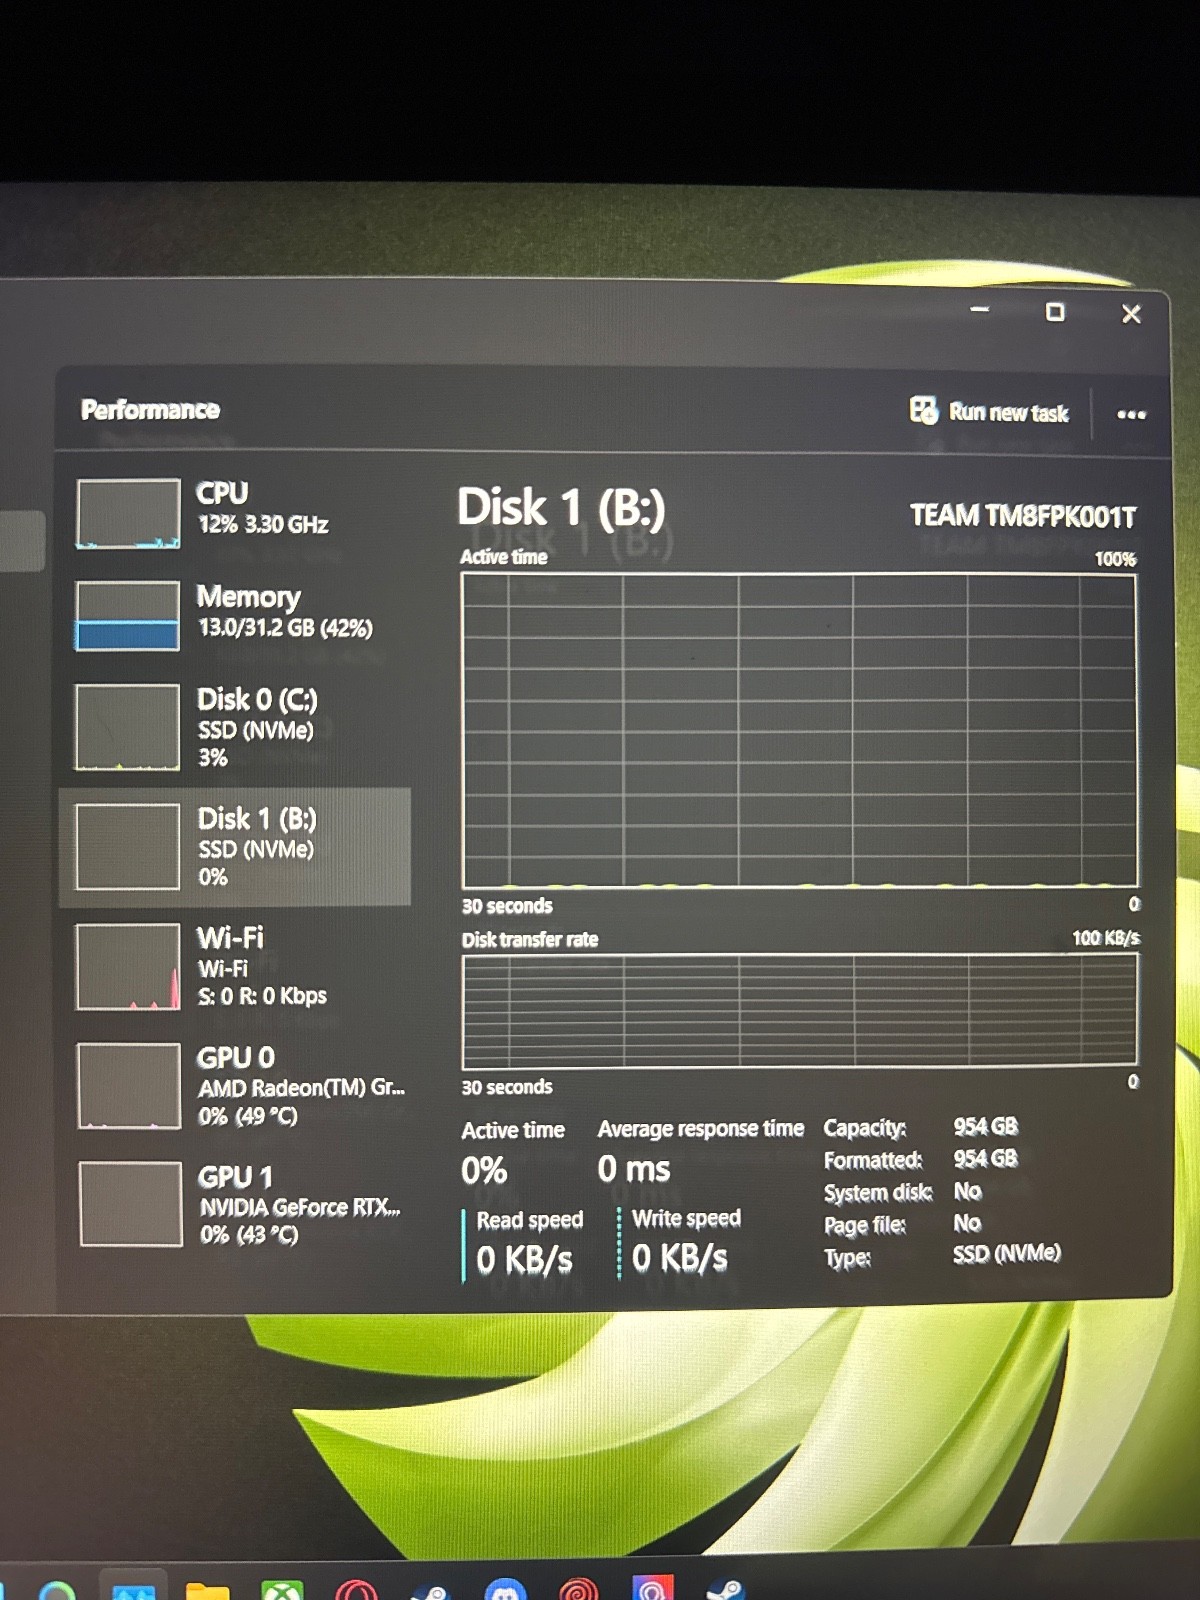Click the System disk No value
1200x1600 pixels.
coord(967,1191)
